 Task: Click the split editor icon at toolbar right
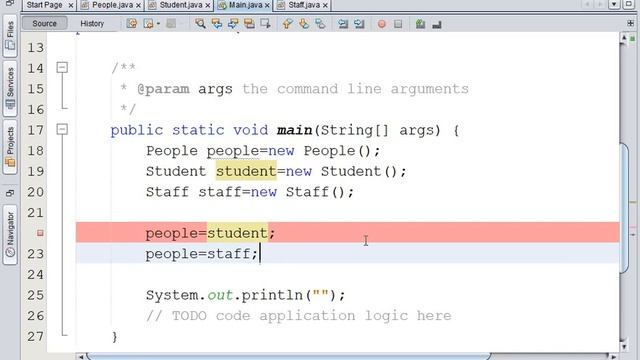[631, 23]
